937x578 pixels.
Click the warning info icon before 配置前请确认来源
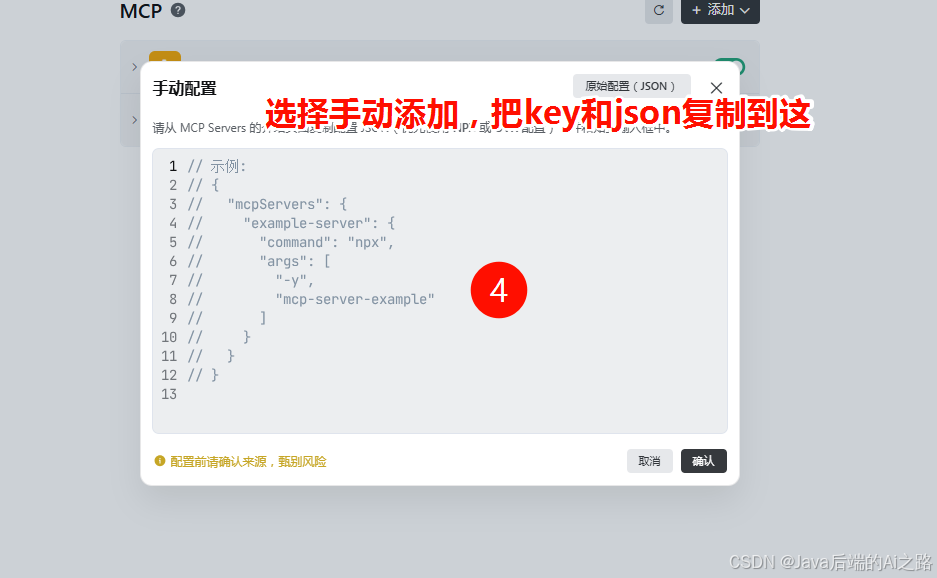pyautogui.click(x=160, y=461)
